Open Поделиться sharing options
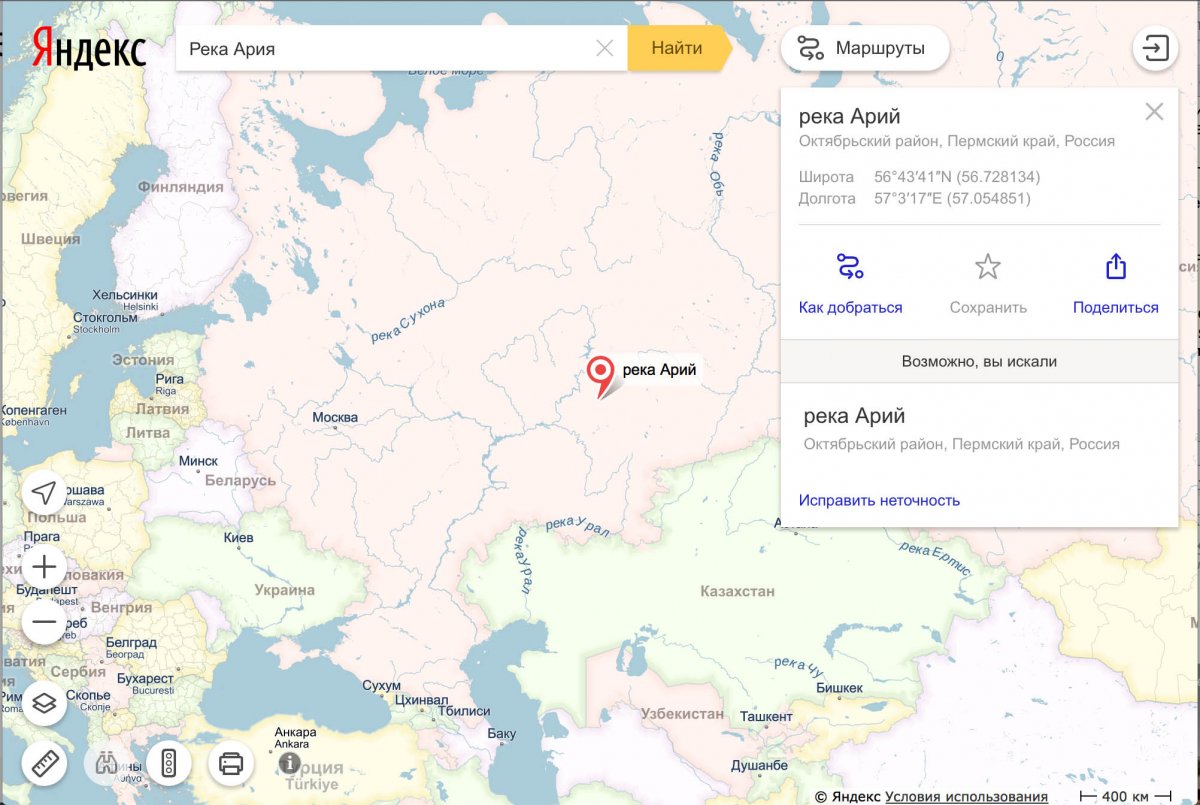1200x805 pixels. [1115, 283]
